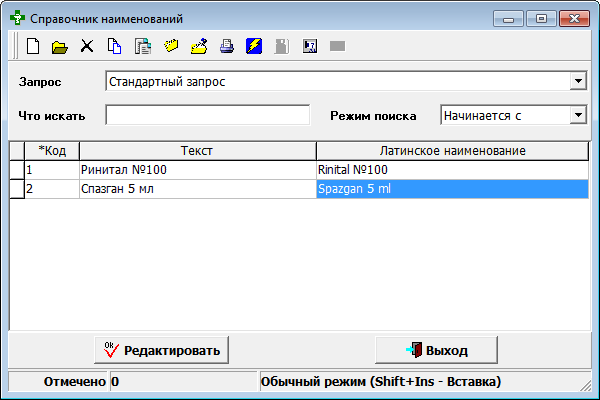Click the Редактировать button
The width and height of the screenshot is (600, 400).
(161, 350)
